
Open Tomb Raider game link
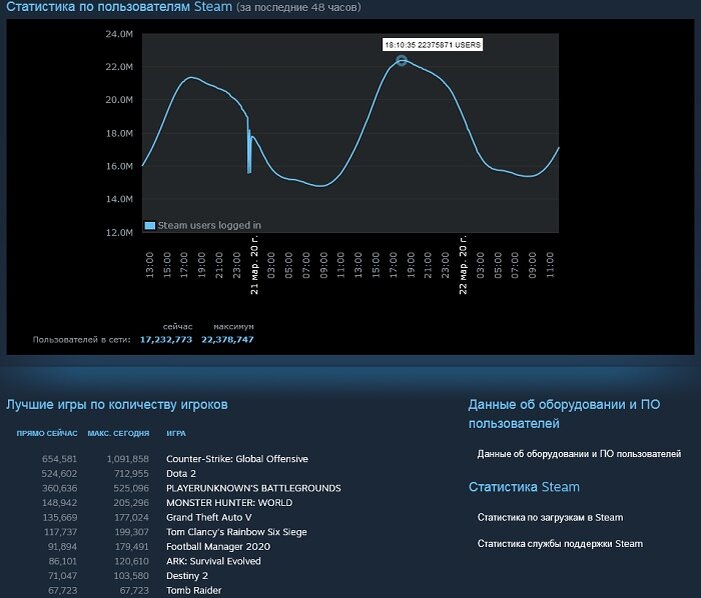pyautogui.click(x=194, y=590)
